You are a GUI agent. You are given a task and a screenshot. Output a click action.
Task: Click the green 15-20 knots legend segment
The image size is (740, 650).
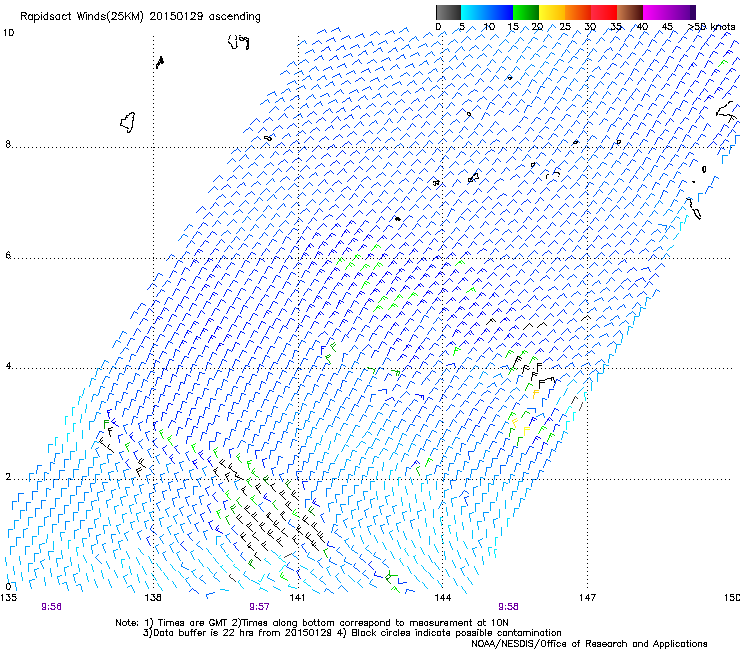coord(526,12)
